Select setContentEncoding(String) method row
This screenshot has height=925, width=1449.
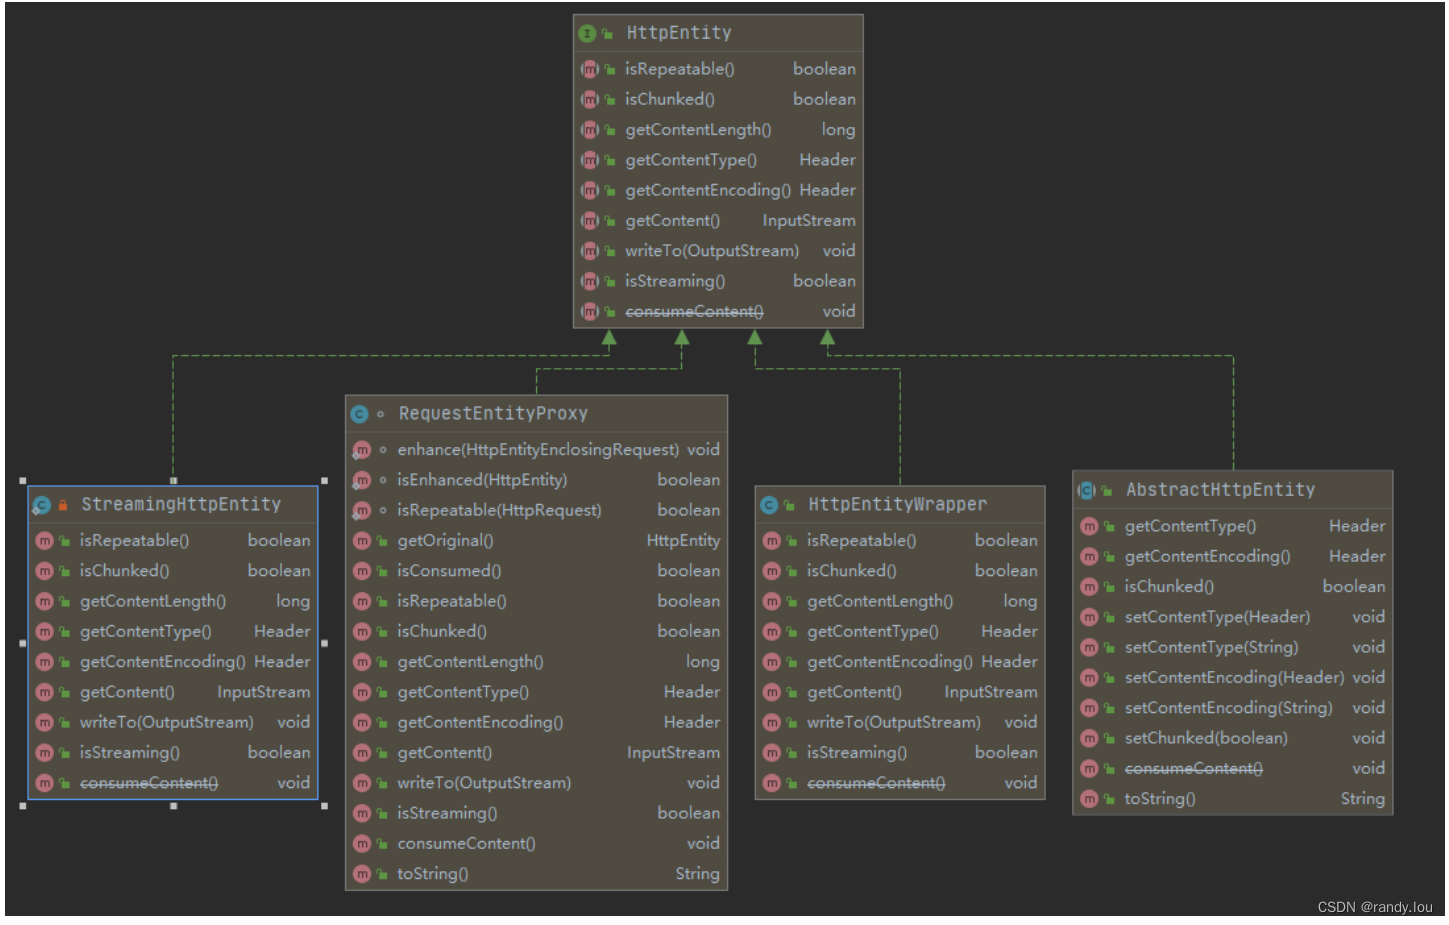coord(1233,708)
